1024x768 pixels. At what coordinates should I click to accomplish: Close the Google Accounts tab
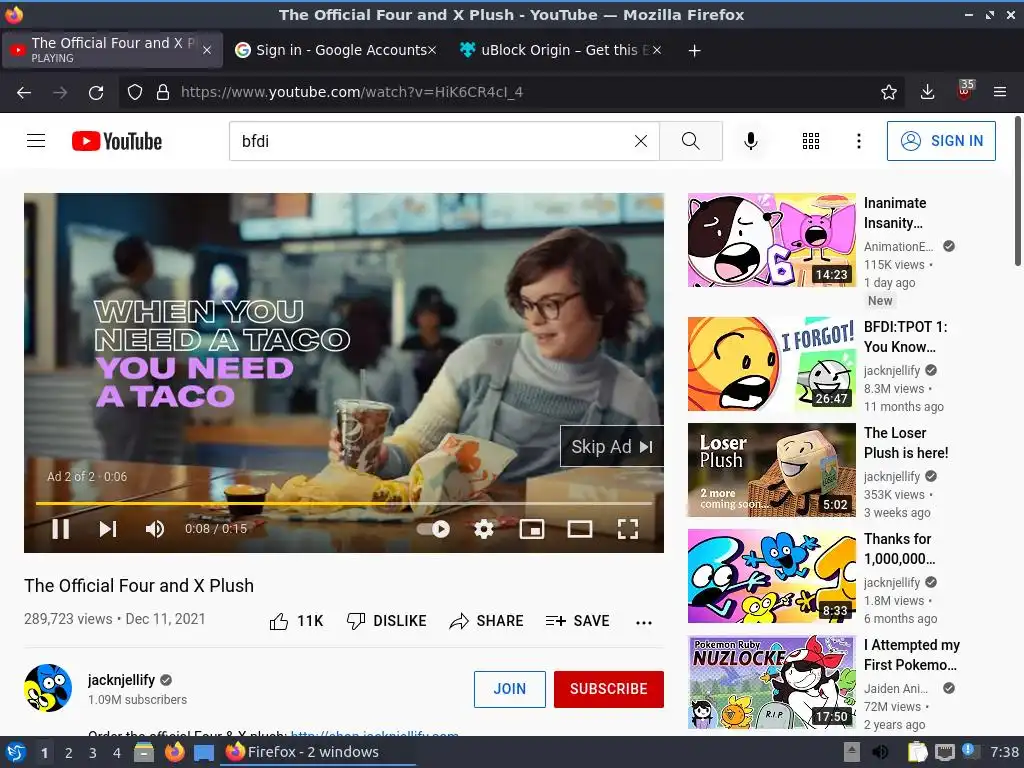tap(432, 50)
